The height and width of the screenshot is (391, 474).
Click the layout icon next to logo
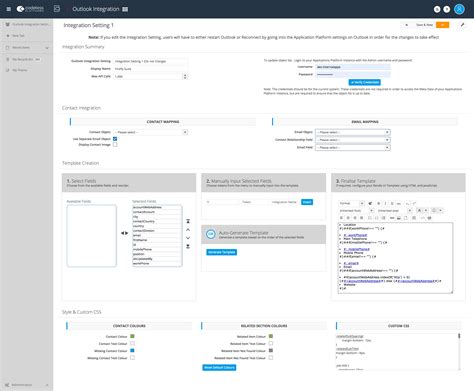click(x=57, y=9)
